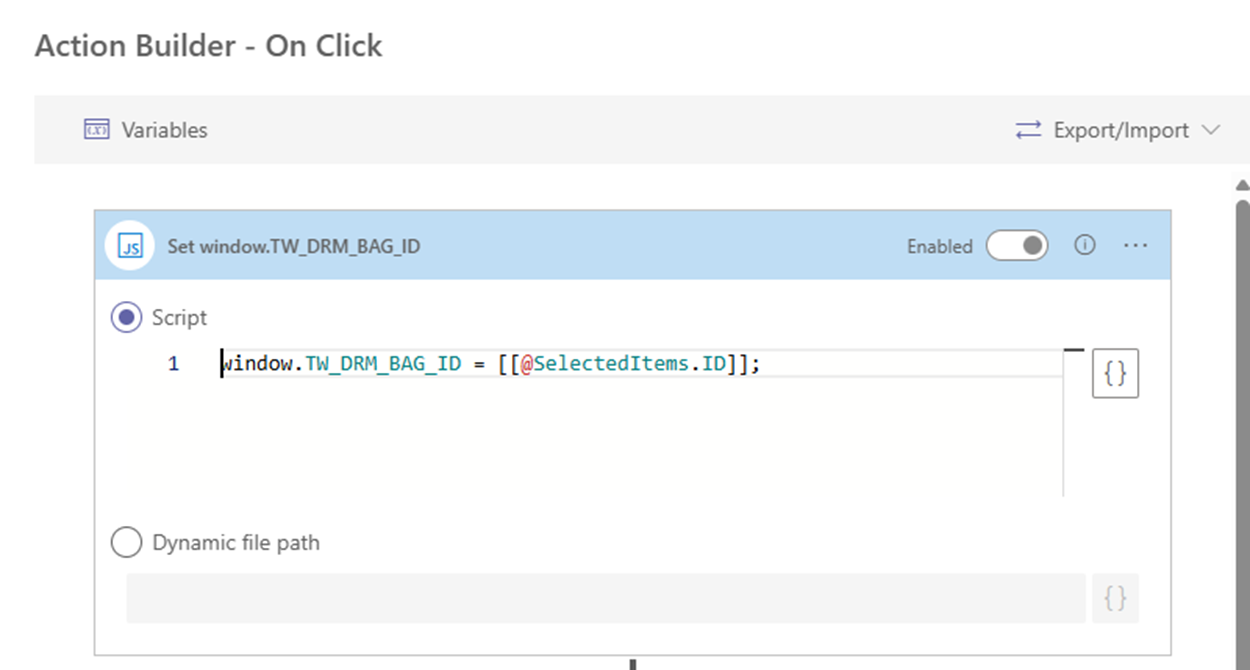
Task: Click line number 1 in the script editor
Action: pyautogui.click(x=174, y=364)
